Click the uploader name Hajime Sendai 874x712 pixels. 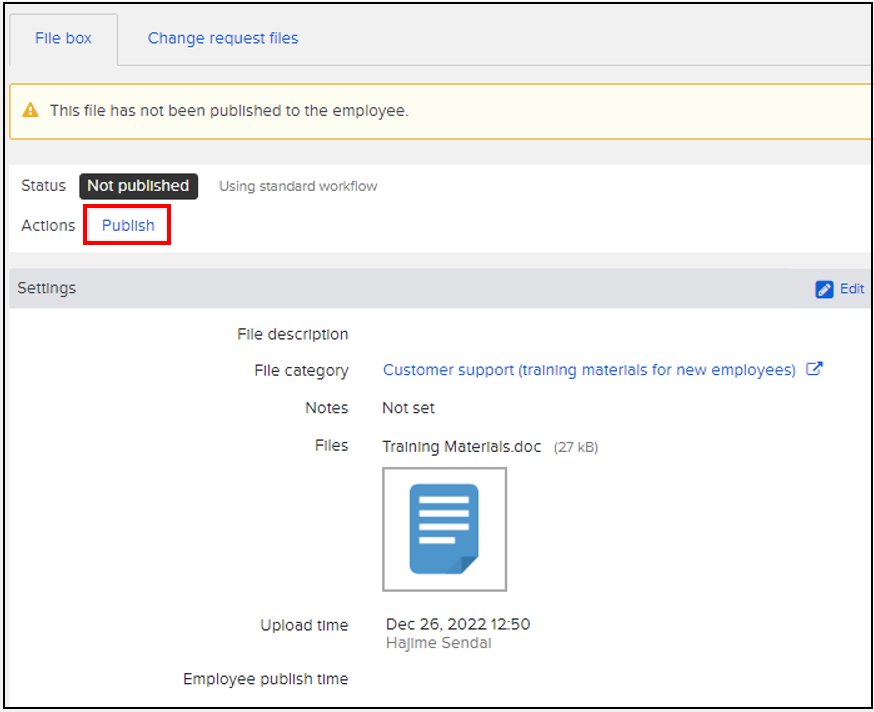pyautogui.click(x=438, y=643)
